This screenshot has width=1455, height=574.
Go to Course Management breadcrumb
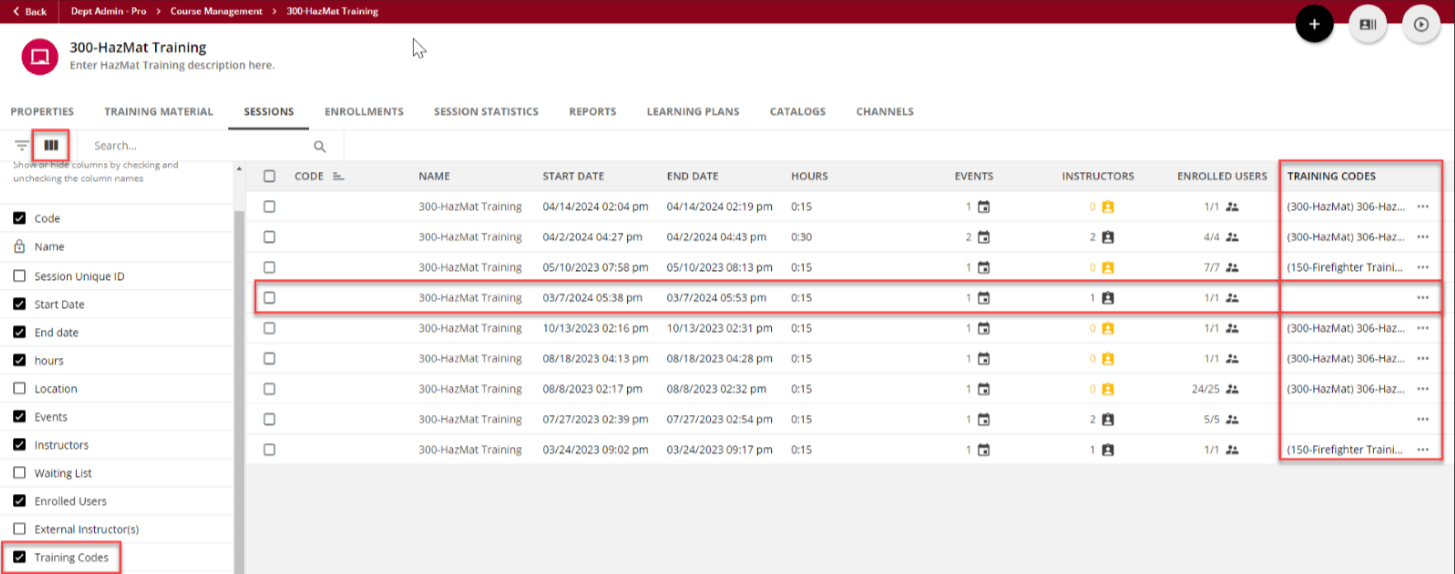point(216,11)
